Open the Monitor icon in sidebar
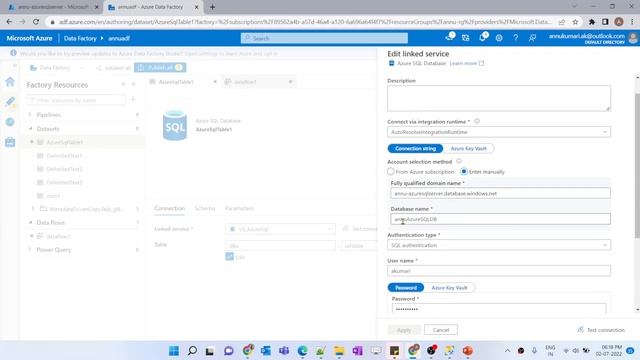640x360 pixels. point(10,122)
